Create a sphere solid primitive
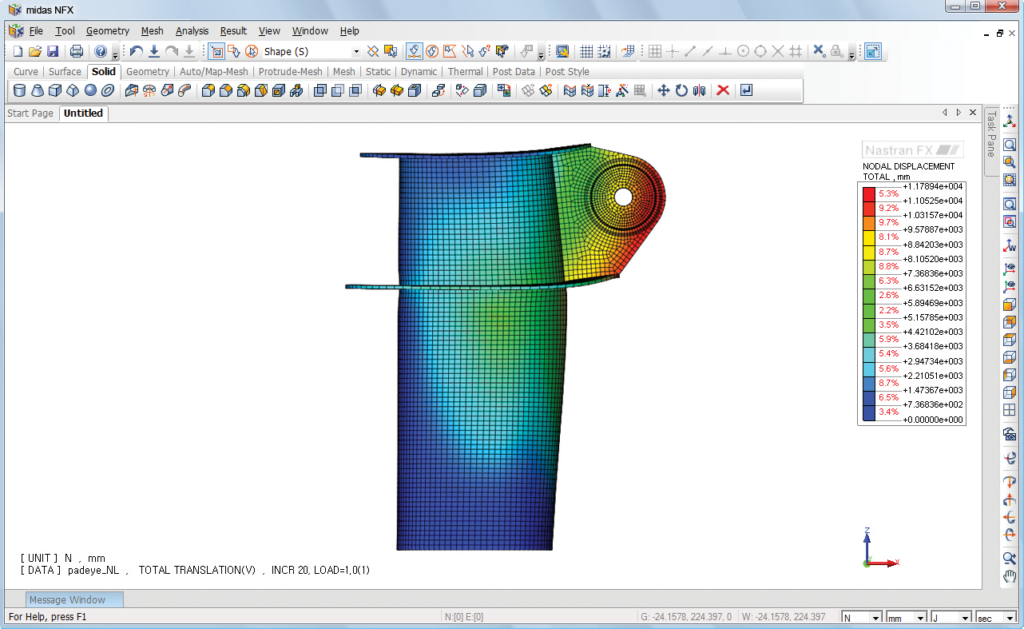This screenshot has width=1024, height=629. (90, 91)
